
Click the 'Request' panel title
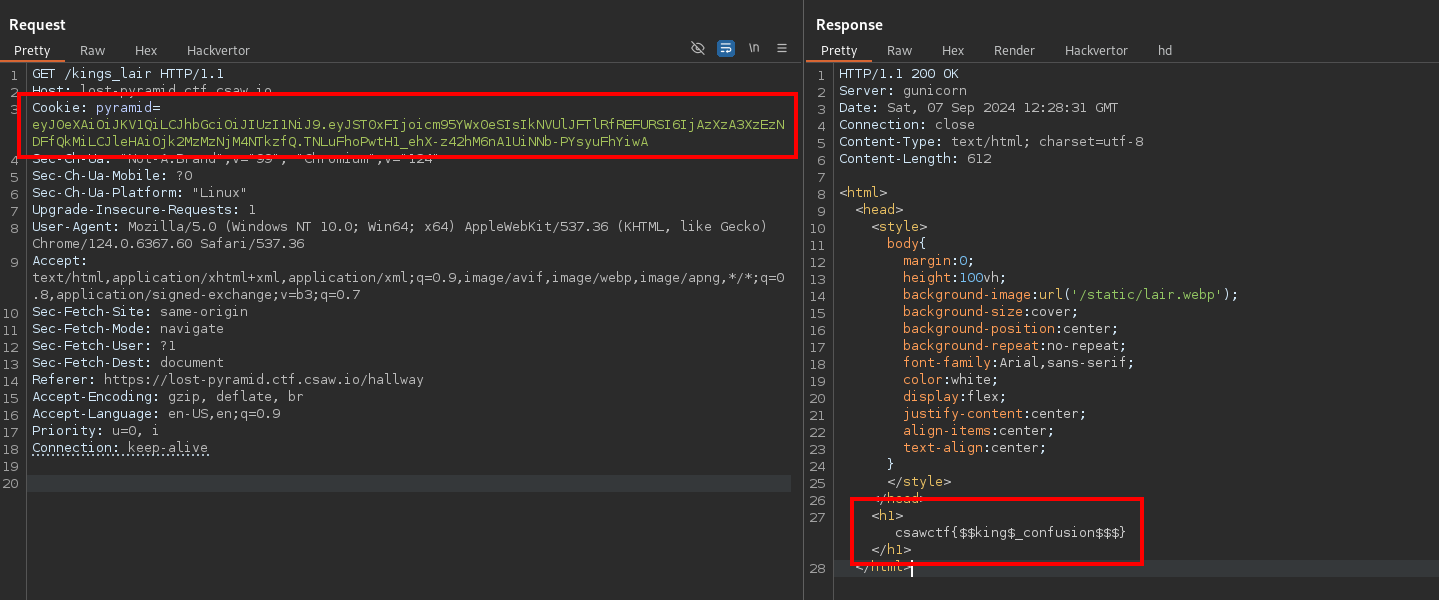click(38, 25)
